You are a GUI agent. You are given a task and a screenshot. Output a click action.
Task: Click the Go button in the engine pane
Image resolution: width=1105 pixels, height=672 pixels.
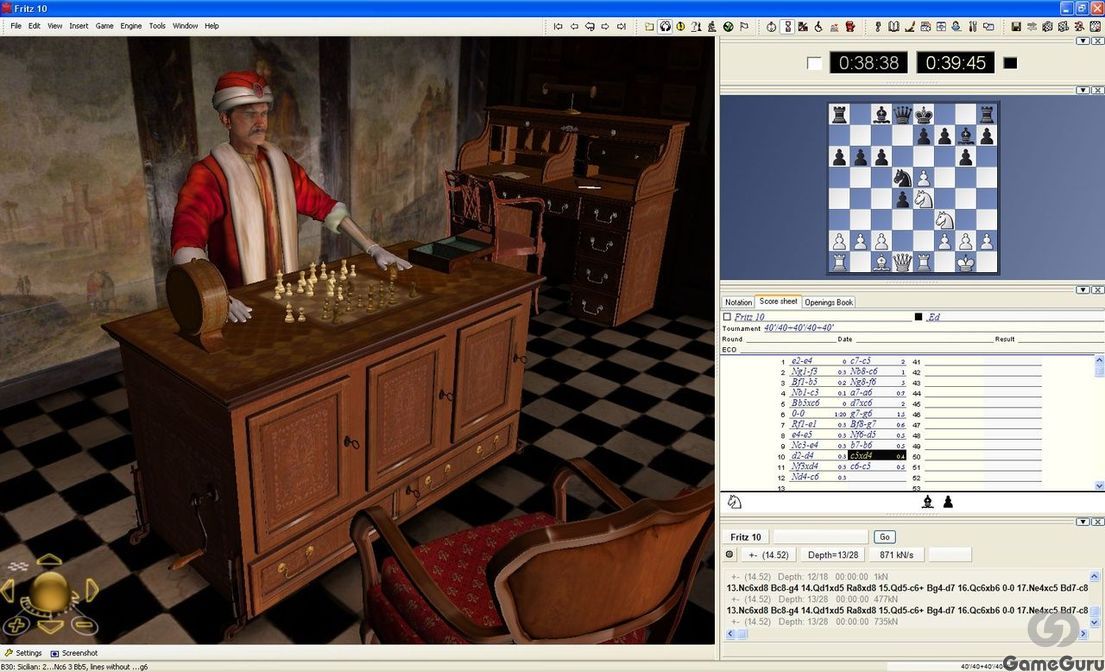(884, 537)
